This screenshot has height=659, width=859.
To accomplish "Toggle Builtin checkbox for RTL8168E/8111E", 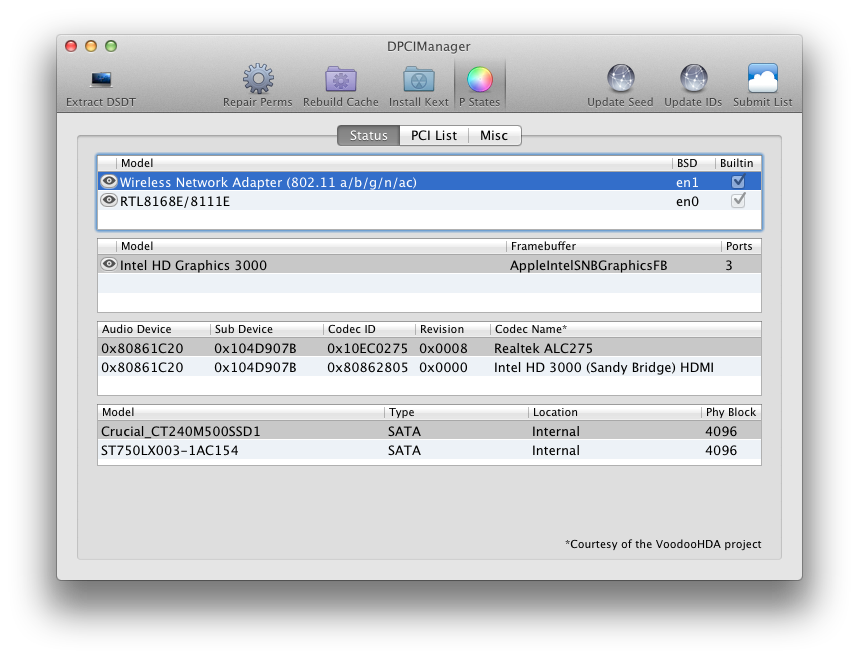I will 738,201.
